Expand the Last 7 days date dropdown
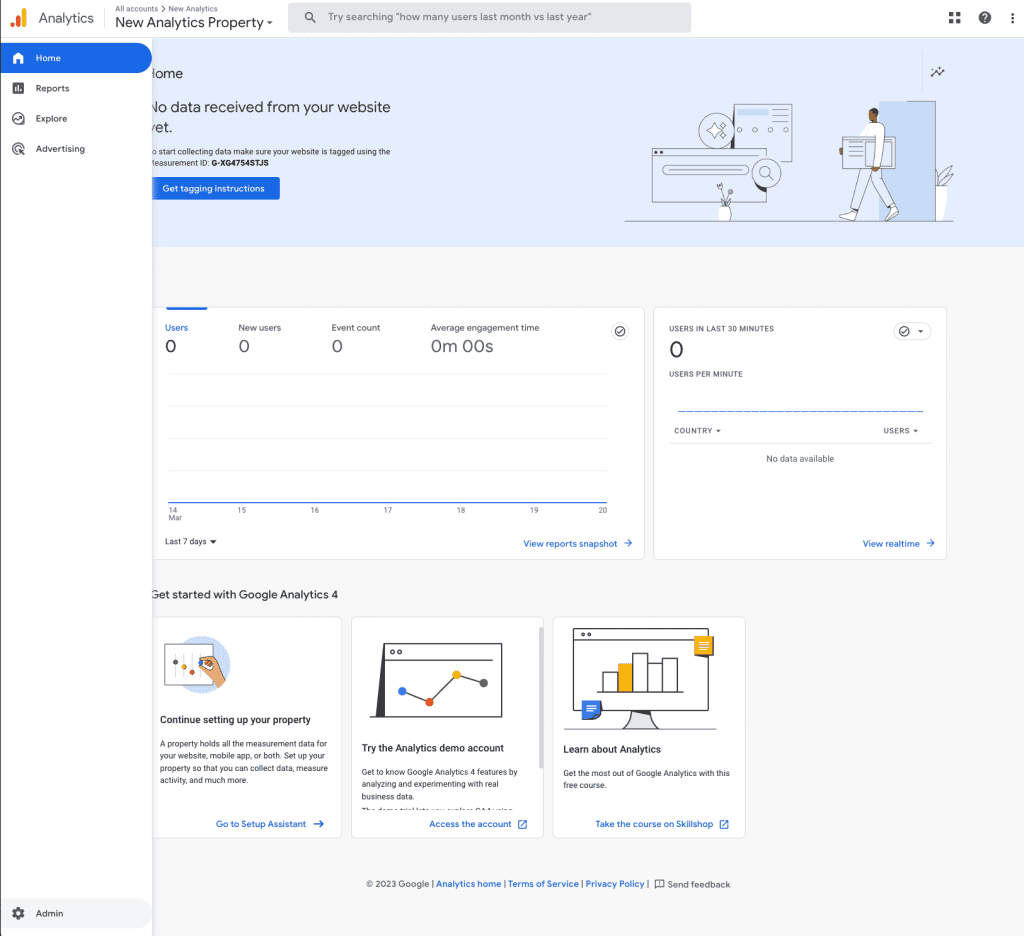1024x936 pixels. click(191, 542)
